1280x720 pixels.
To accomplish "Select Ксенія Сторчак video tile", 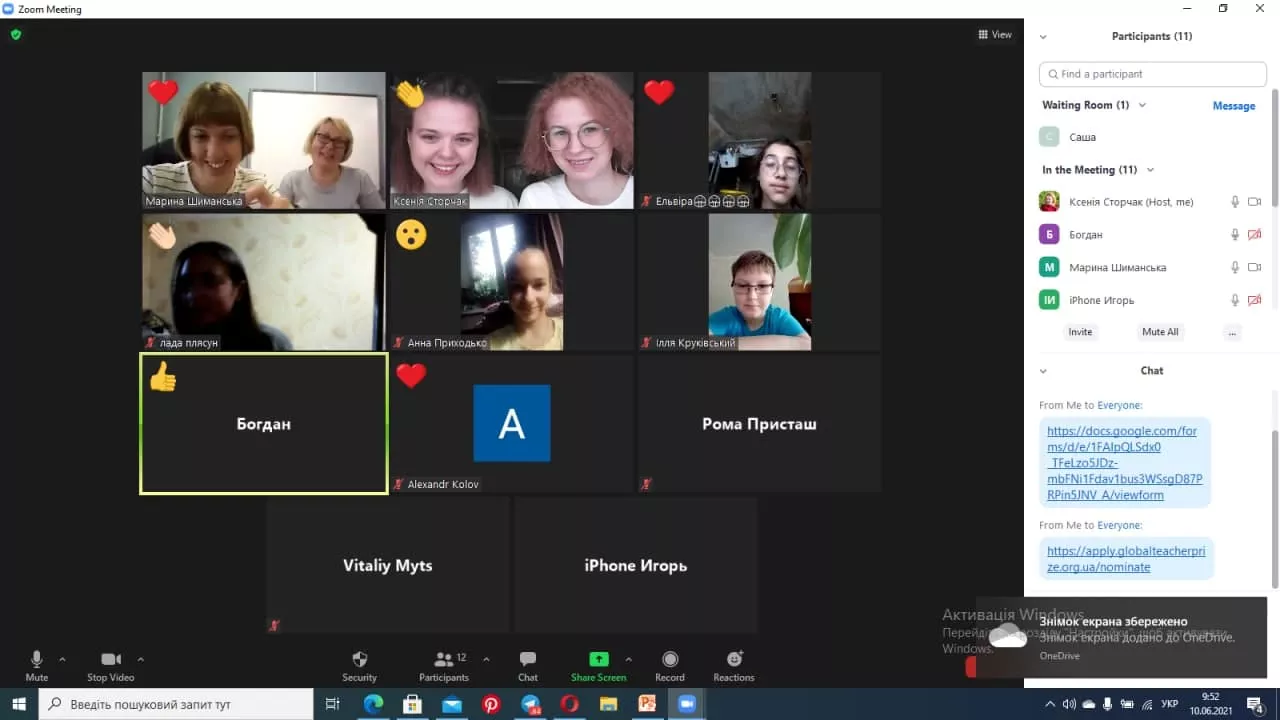I will coord(511,140).
